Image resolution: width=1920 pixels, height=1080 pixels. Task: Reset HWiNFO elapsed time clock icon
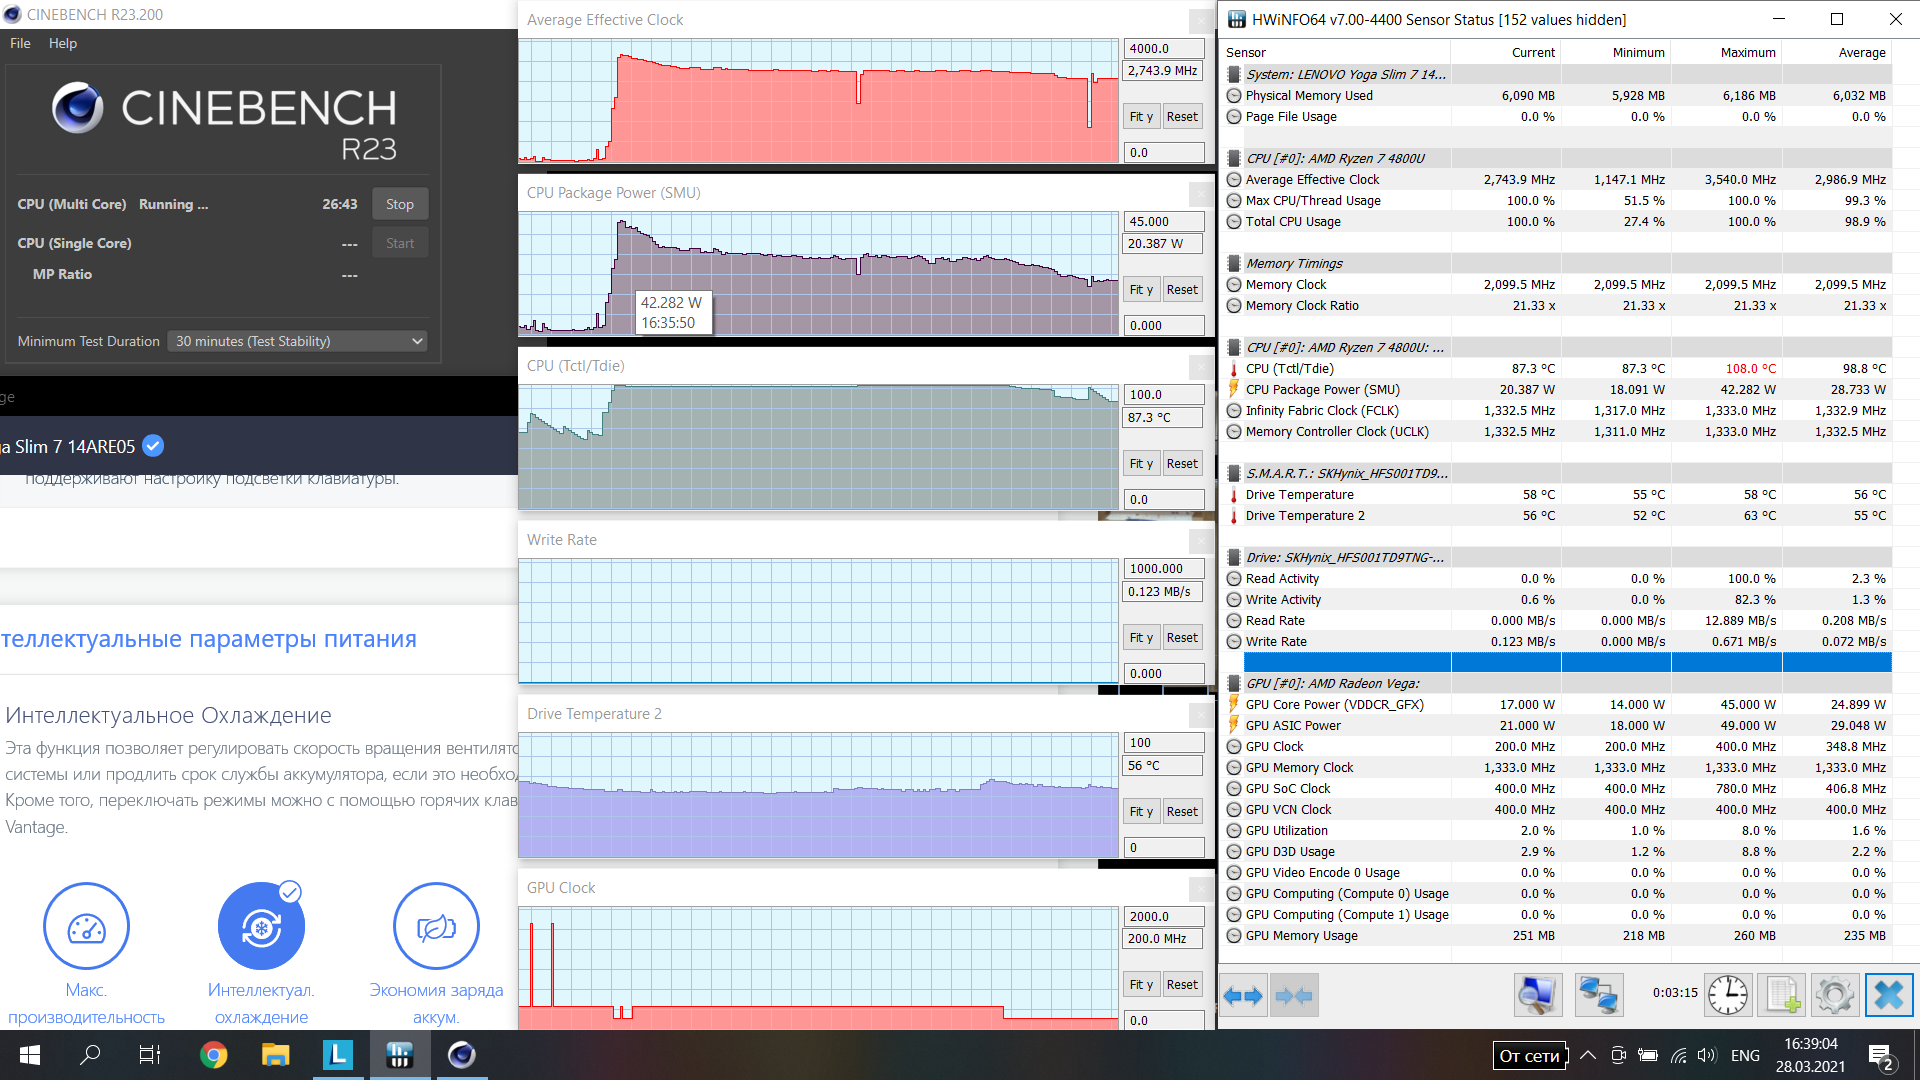coord(1727,995)
